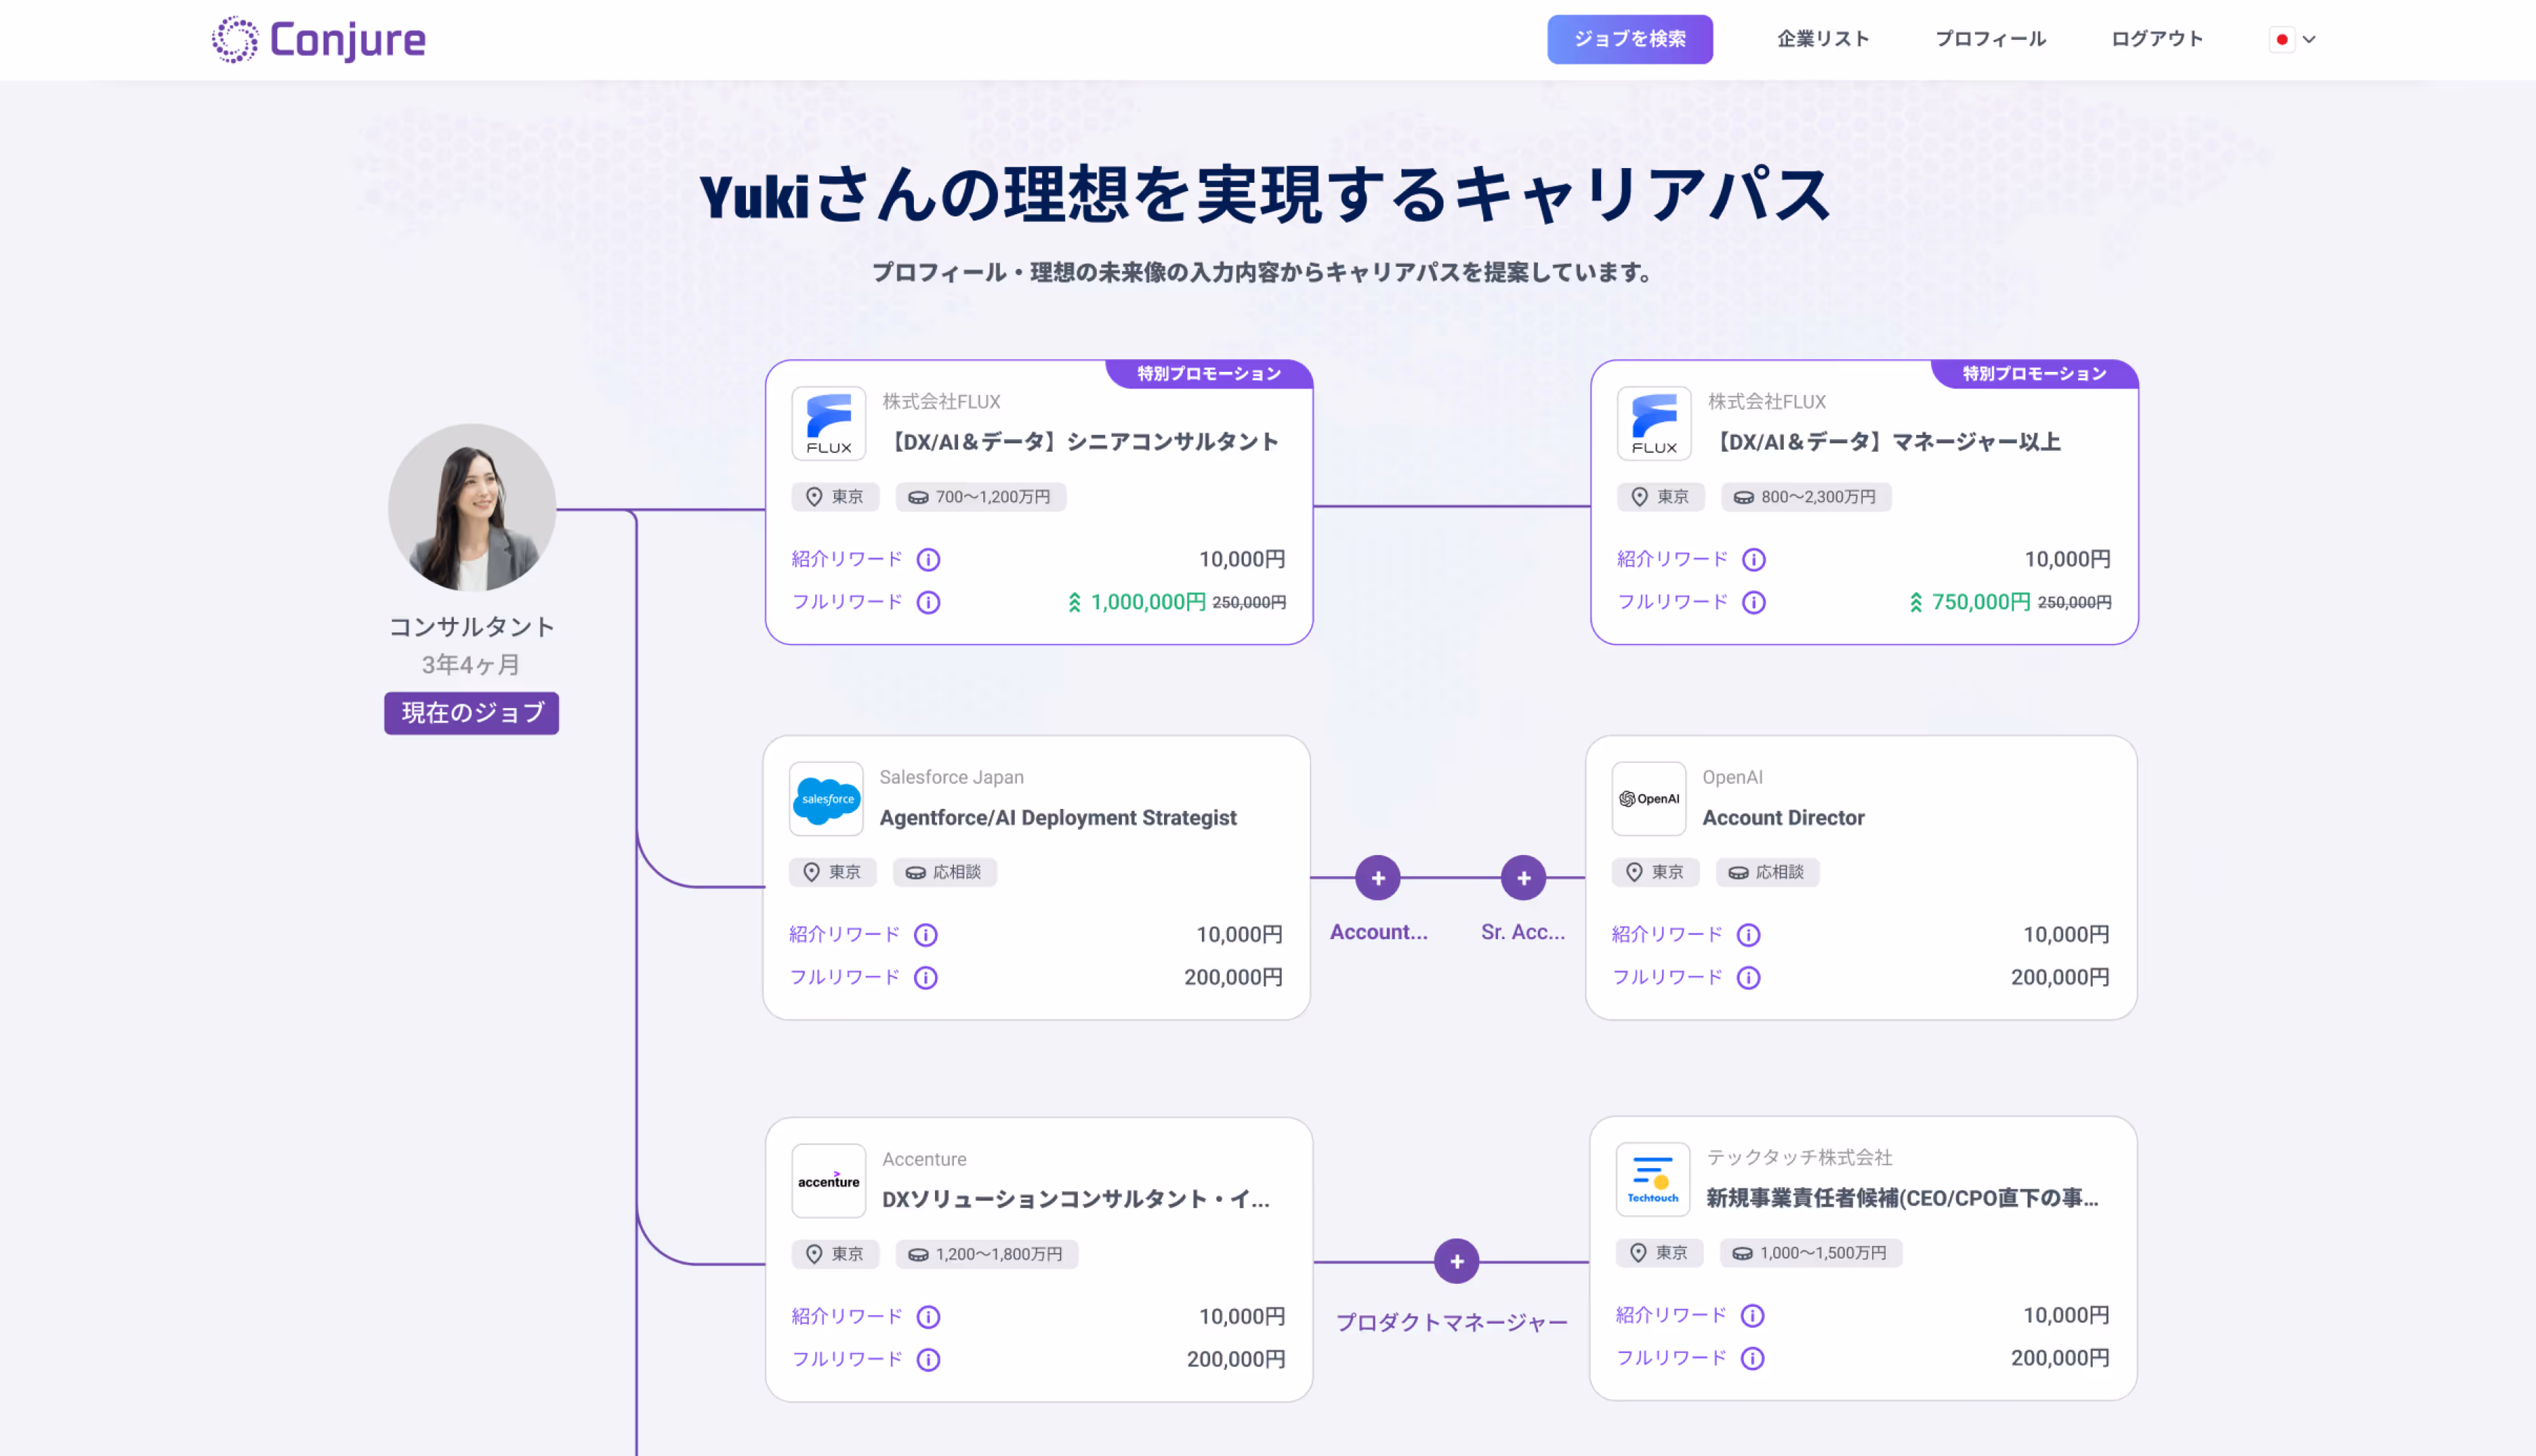2536x1456 pixels.
Task: Click the Accenture company logo
Action: pyautogui.click(x=828, y=1181)
